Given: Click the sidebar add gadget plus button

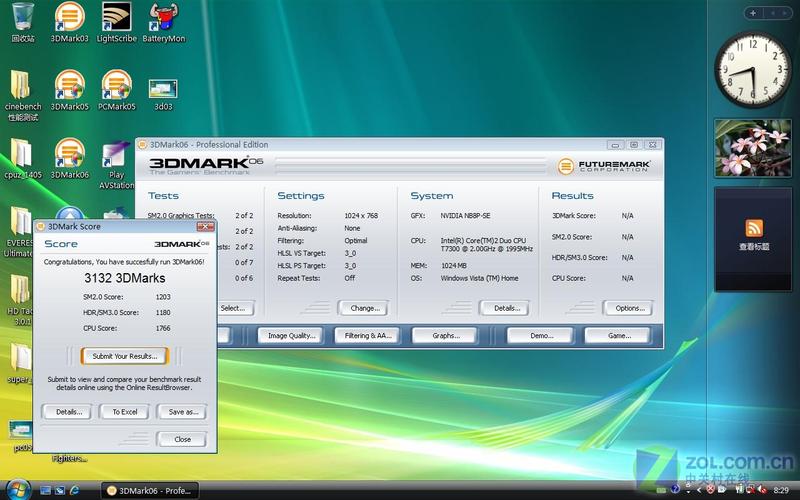Looking at the screenshot, I should coord(753,13).
